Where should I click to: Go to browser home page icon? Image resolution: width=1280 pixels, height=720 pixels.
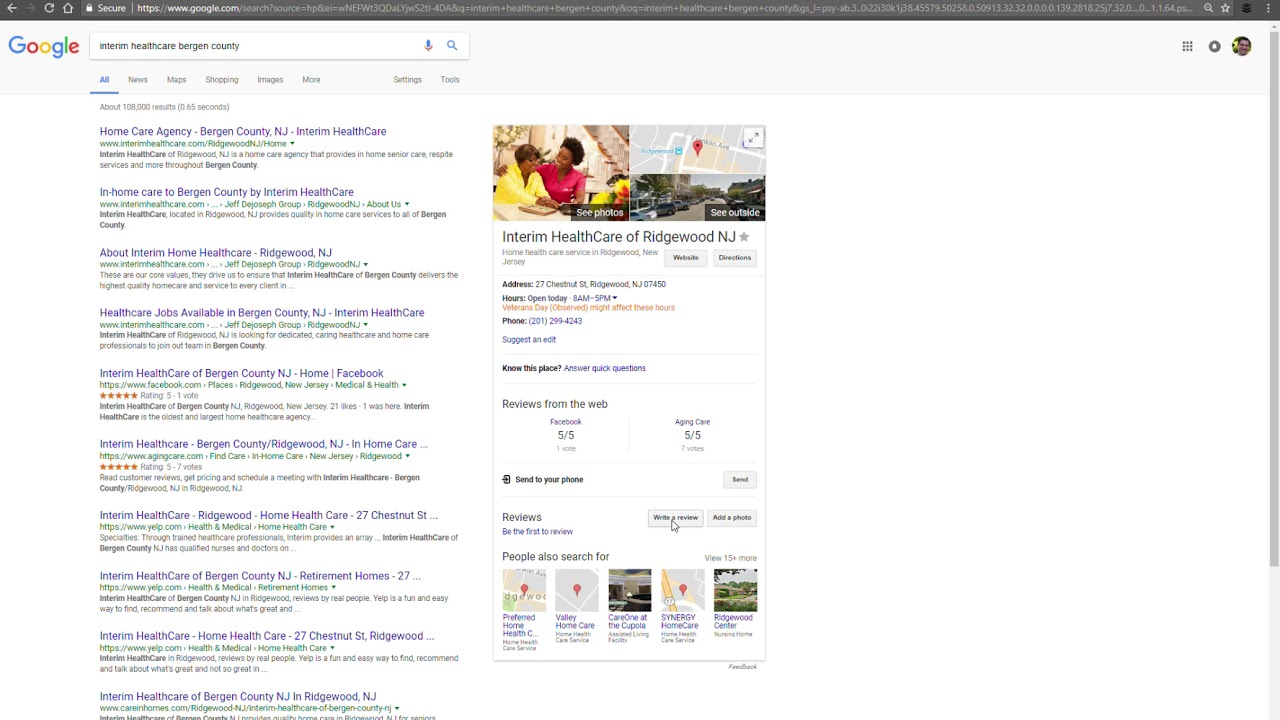[x=68, y=8]
